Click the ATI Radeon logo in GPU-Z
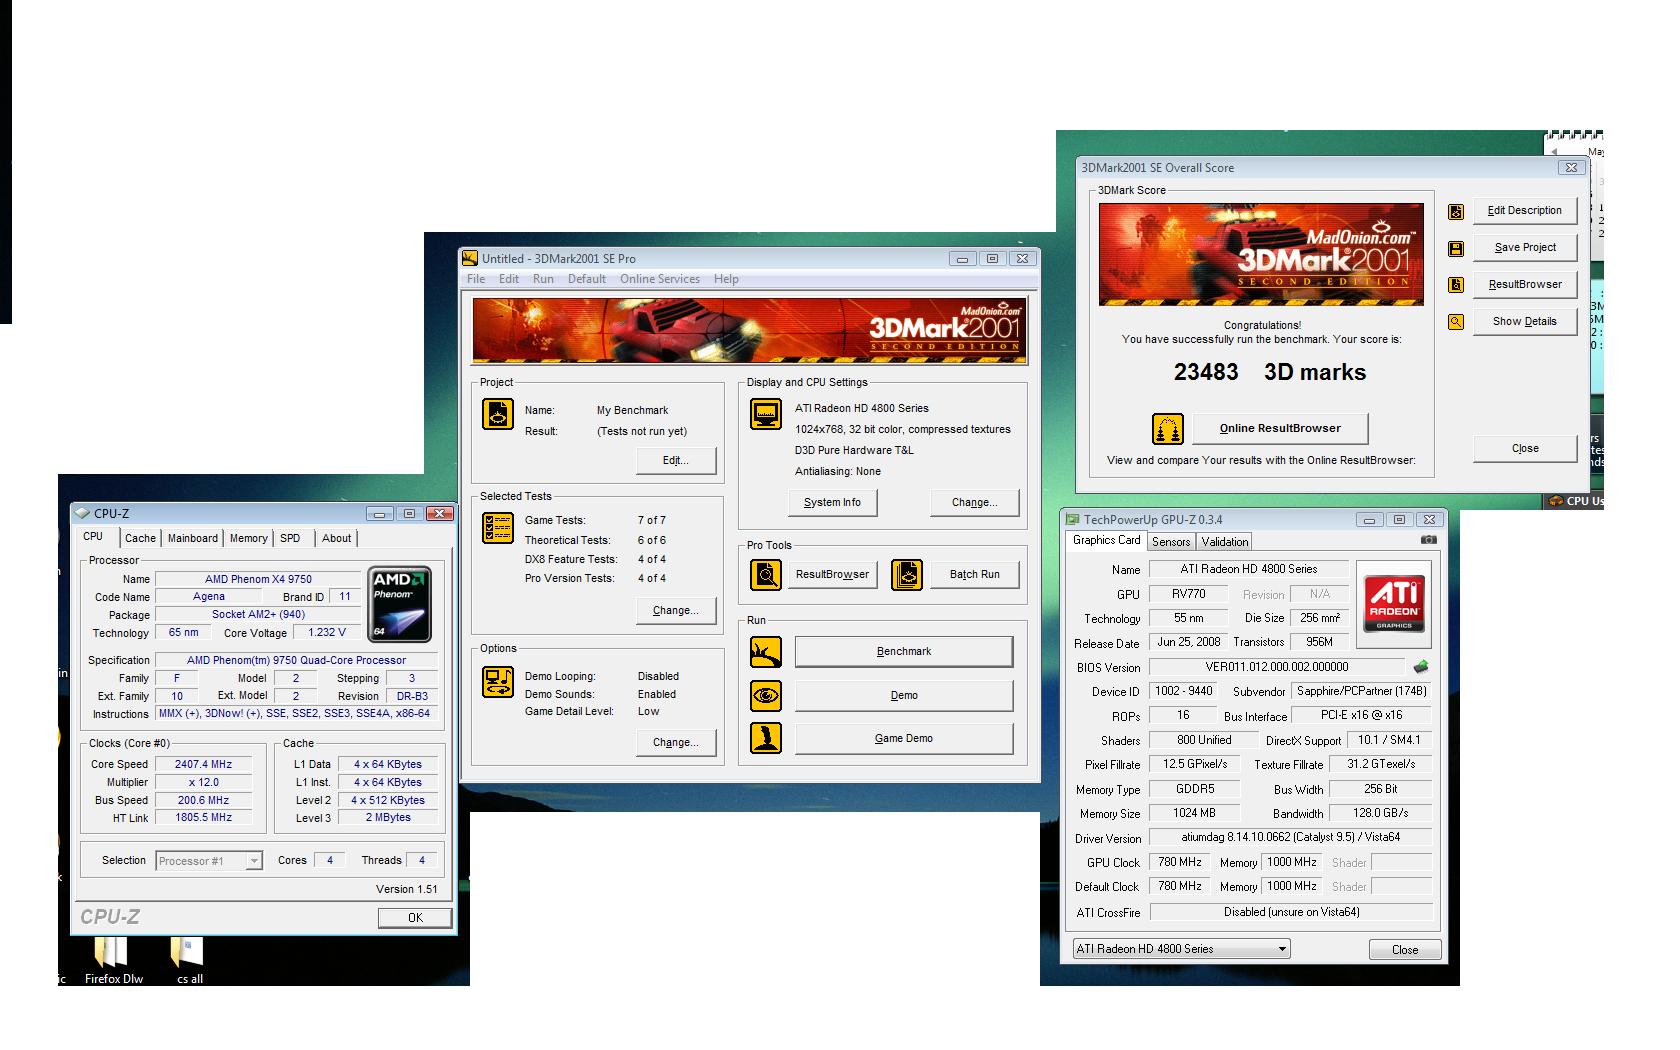 (x=1393, y=605)
